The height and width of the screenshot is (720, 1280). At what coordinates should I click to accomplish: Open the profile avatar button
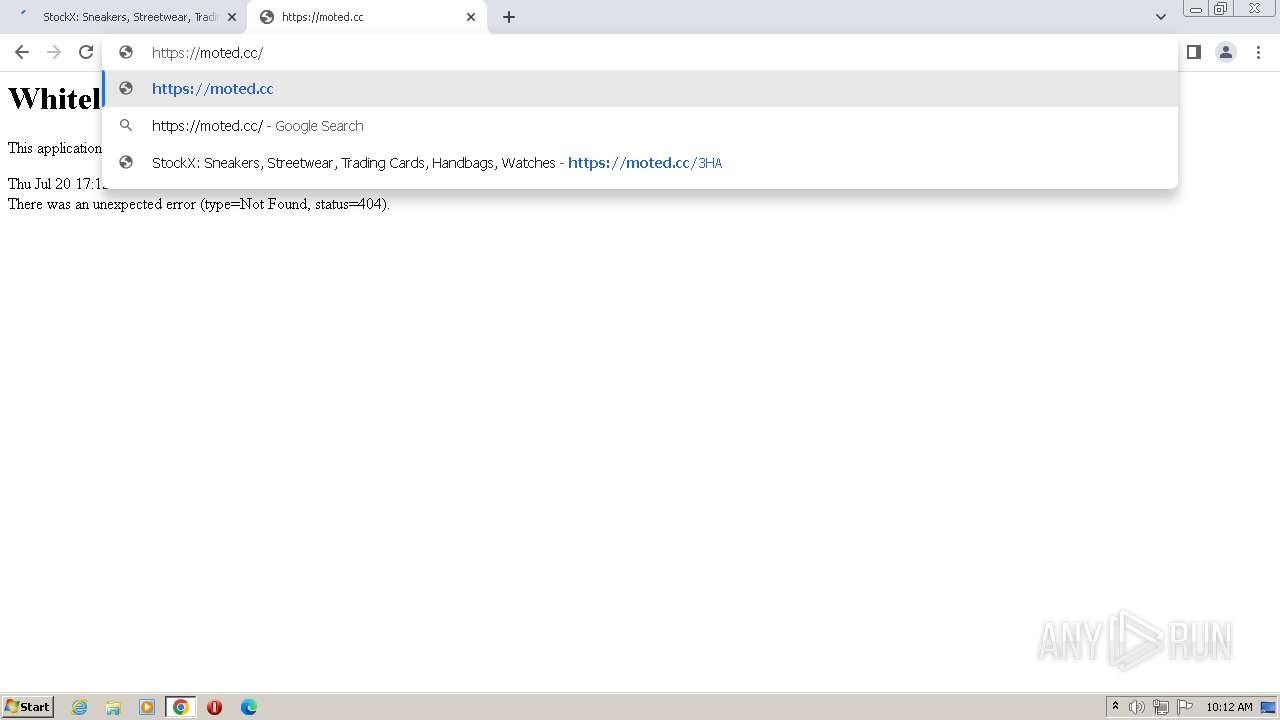(1226, 52)
